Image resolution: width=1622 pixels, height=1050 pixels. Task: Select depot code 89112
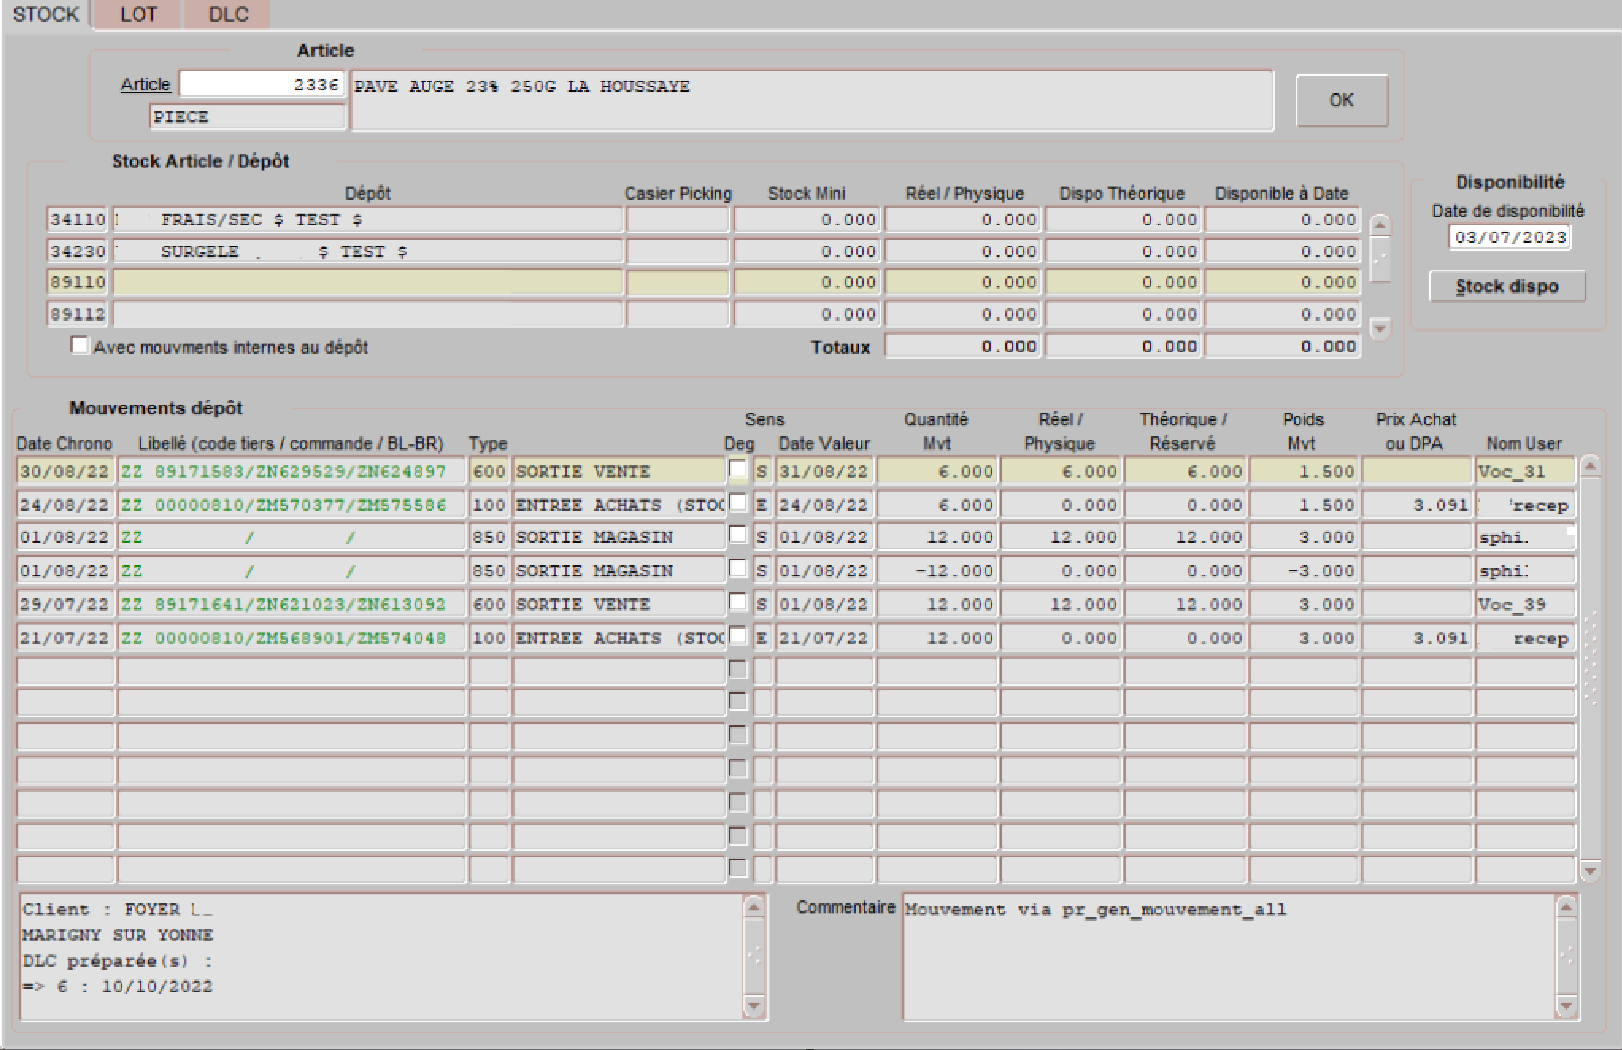click(78, 314)
